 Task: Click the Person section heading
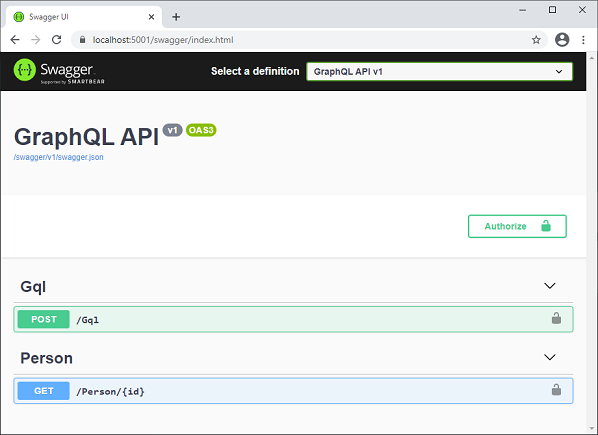47,358
